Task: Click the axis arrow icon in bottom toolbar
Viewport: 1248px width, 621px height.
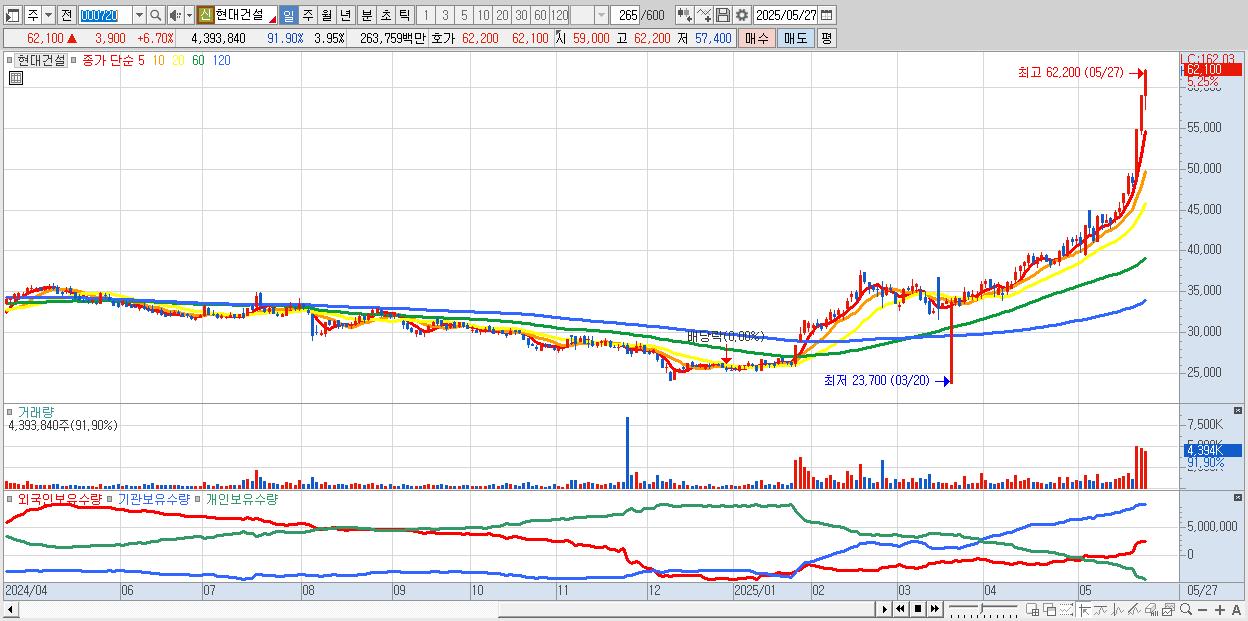Action: pos(1084,609)
